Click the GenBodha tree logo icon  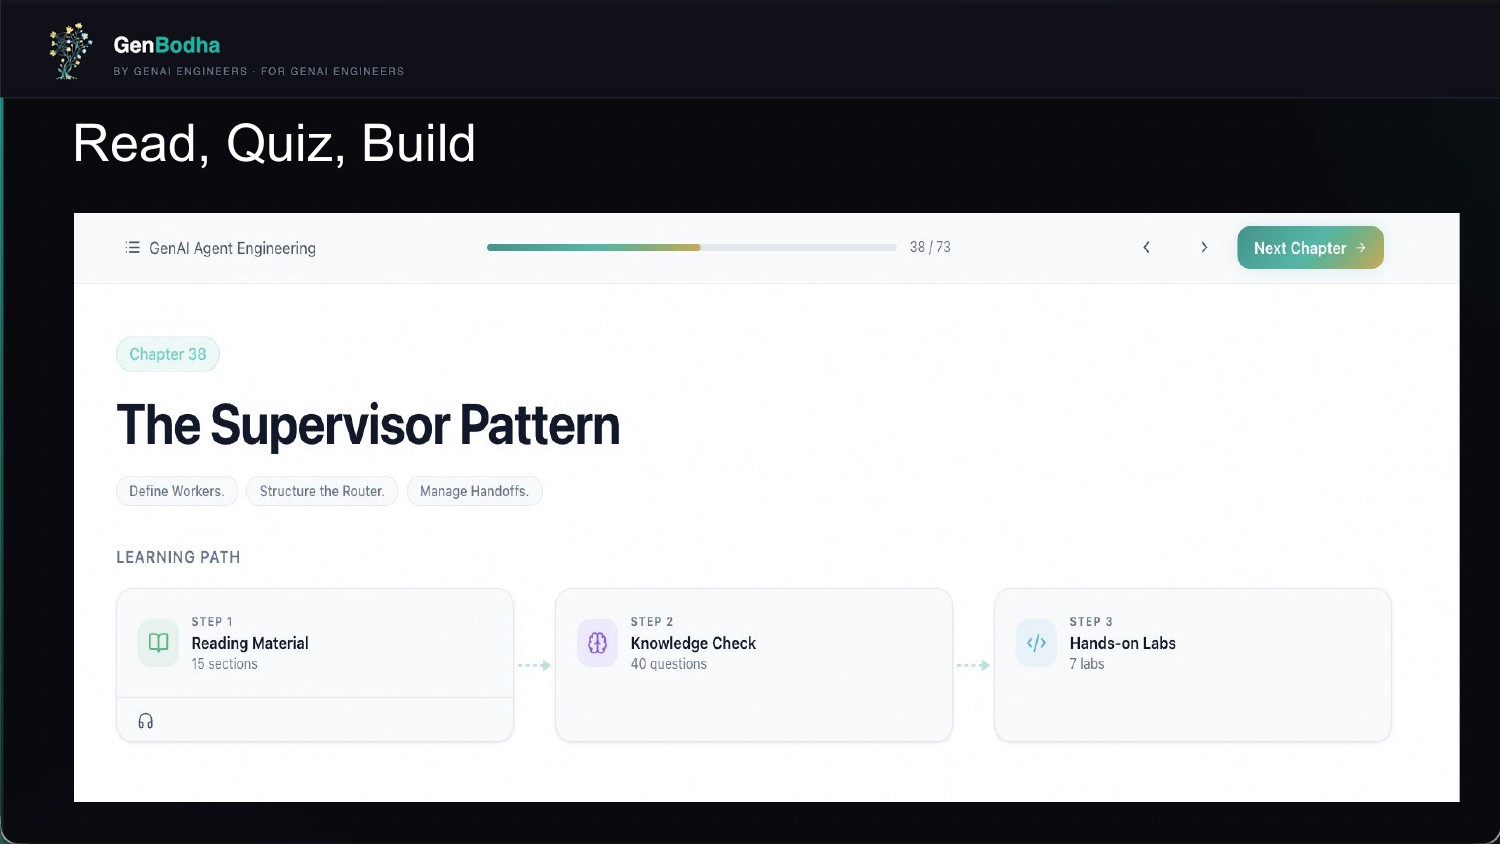70,52
